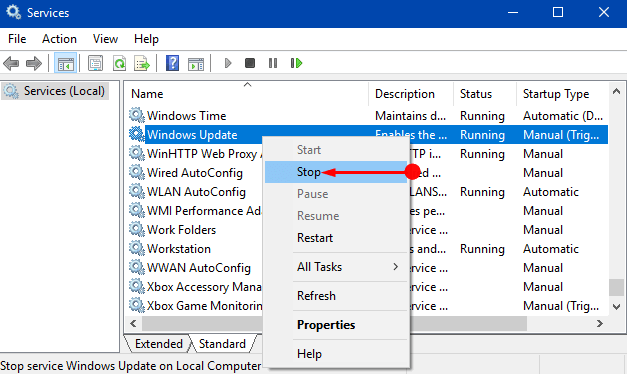
Task: Click the Xbox Game Monitoring gear icon
Action: coord(137,305)
